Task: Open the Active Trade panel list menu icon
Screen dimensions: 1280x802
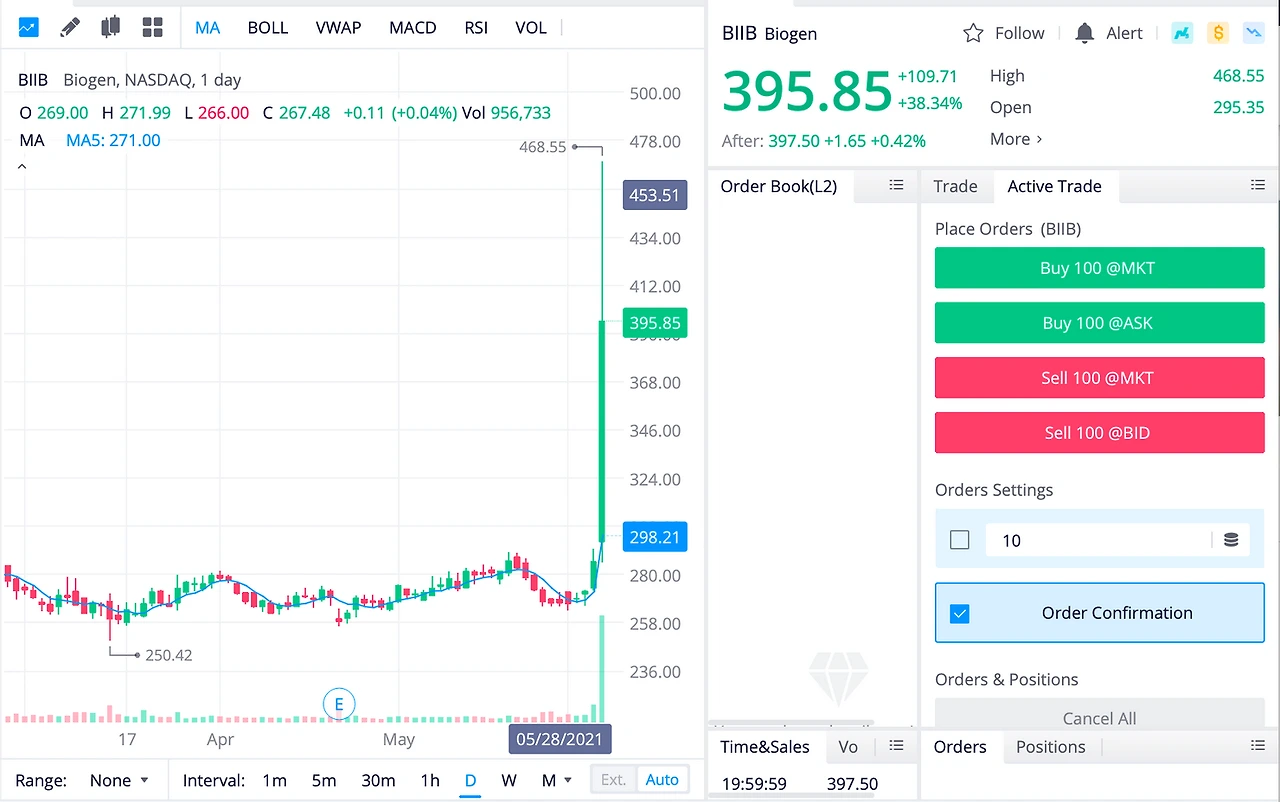Action: [x=1258, y=185]
